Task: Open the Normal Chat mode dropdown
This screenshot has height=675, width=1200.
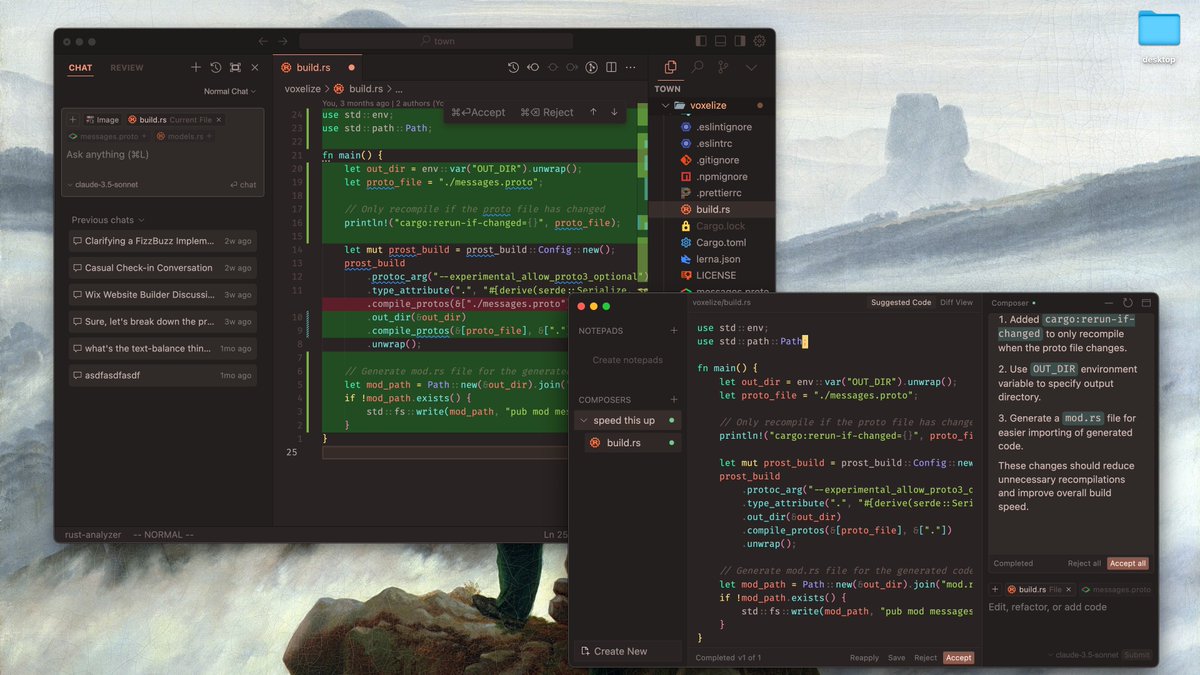Action: point(229,91)
